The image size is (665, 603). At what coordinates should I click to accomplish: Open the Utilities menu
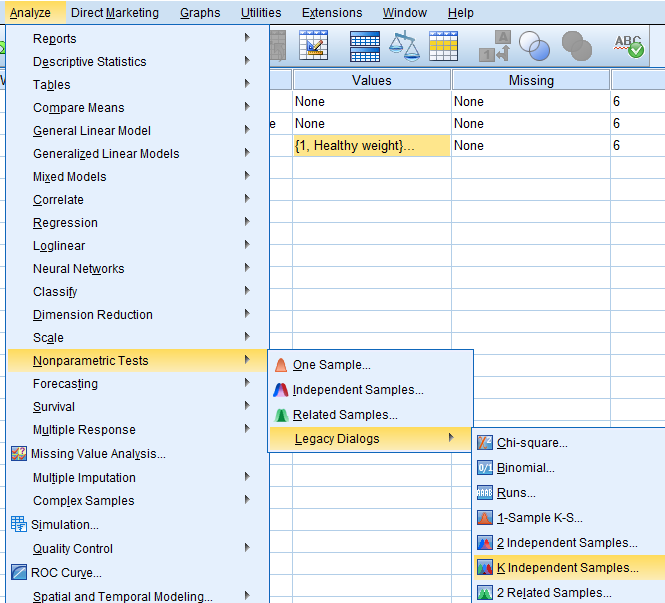click(x=261, y=13)
